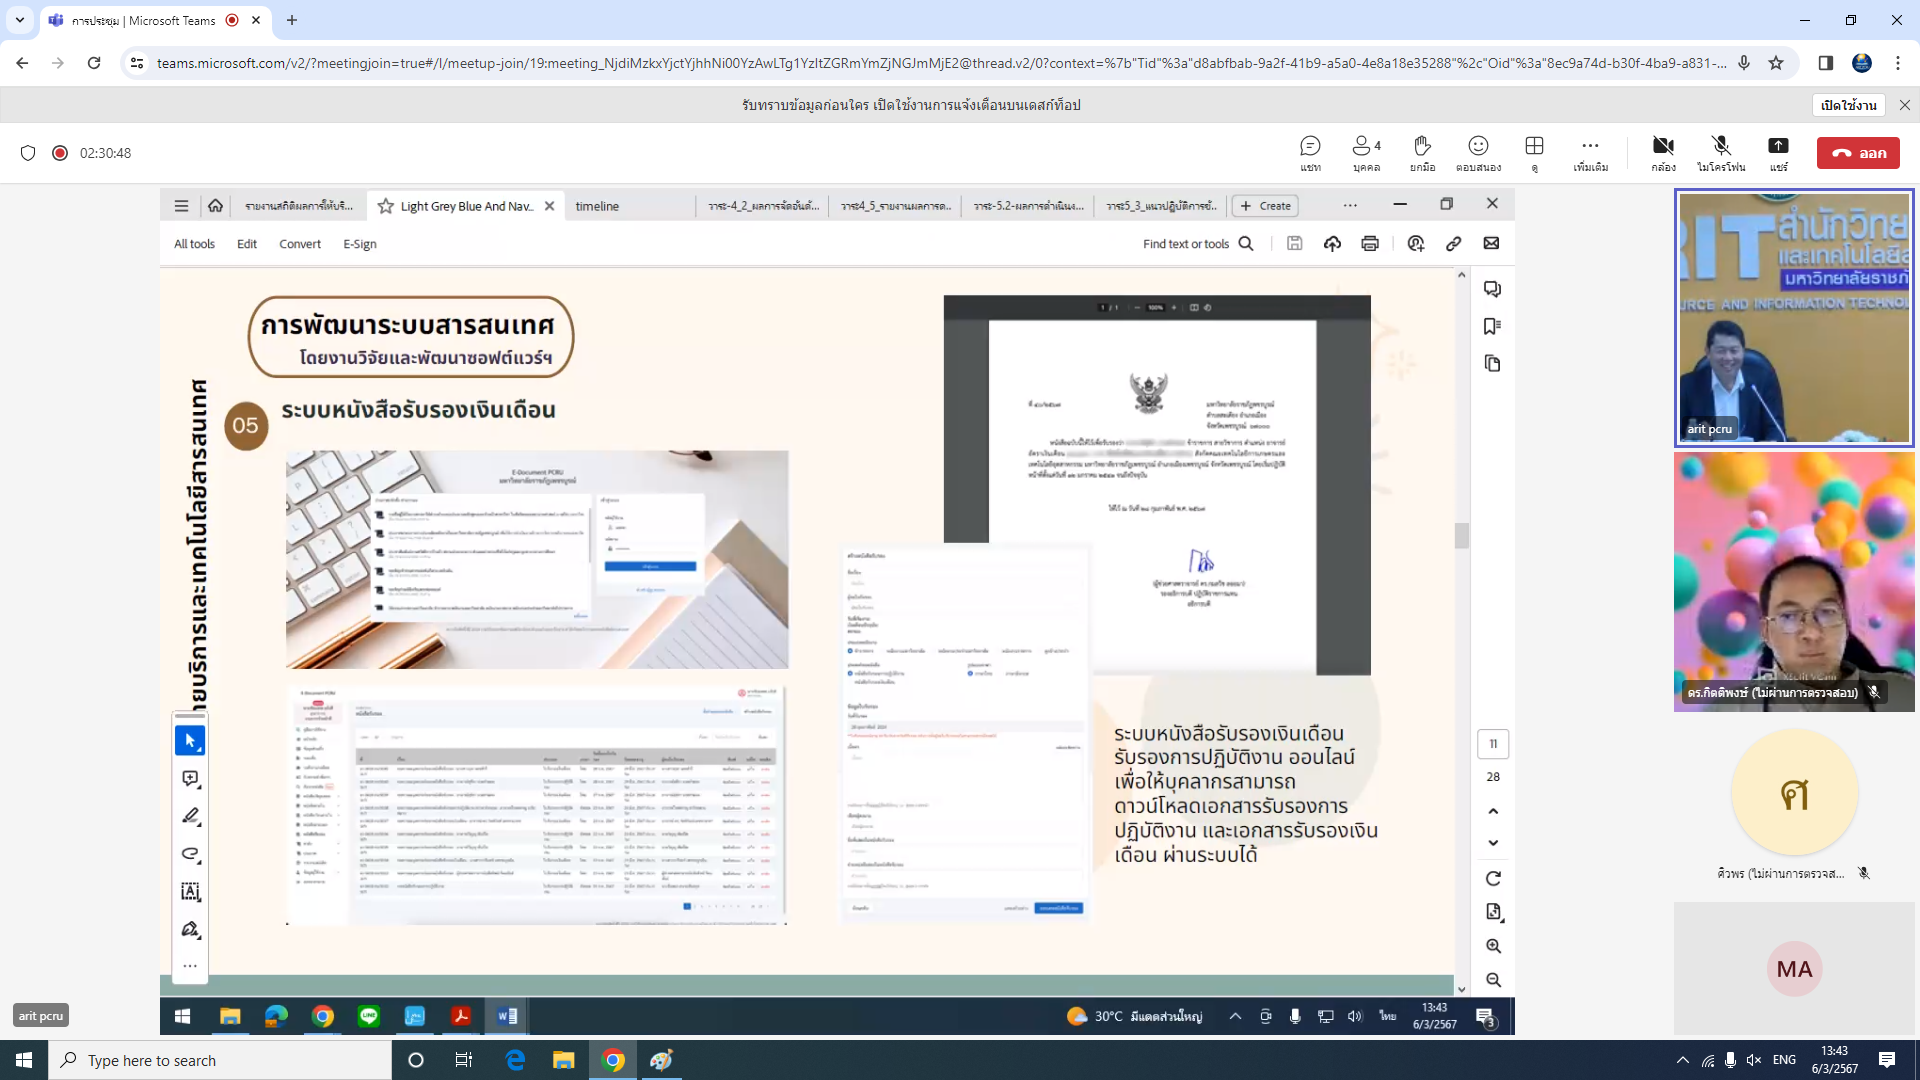
Task: Unmute the microphone in Teams
Action: click(x=1720, y=153)
